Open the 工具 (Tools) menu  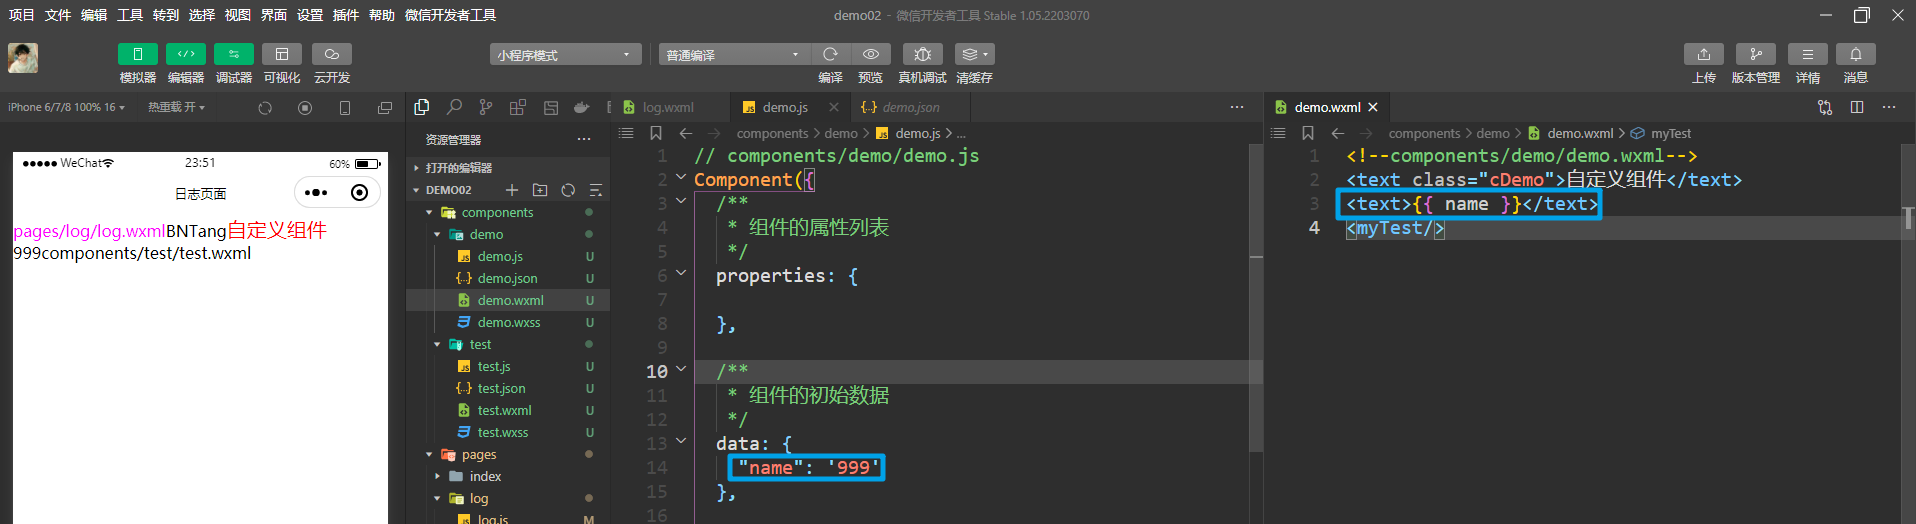coord(130,15)
